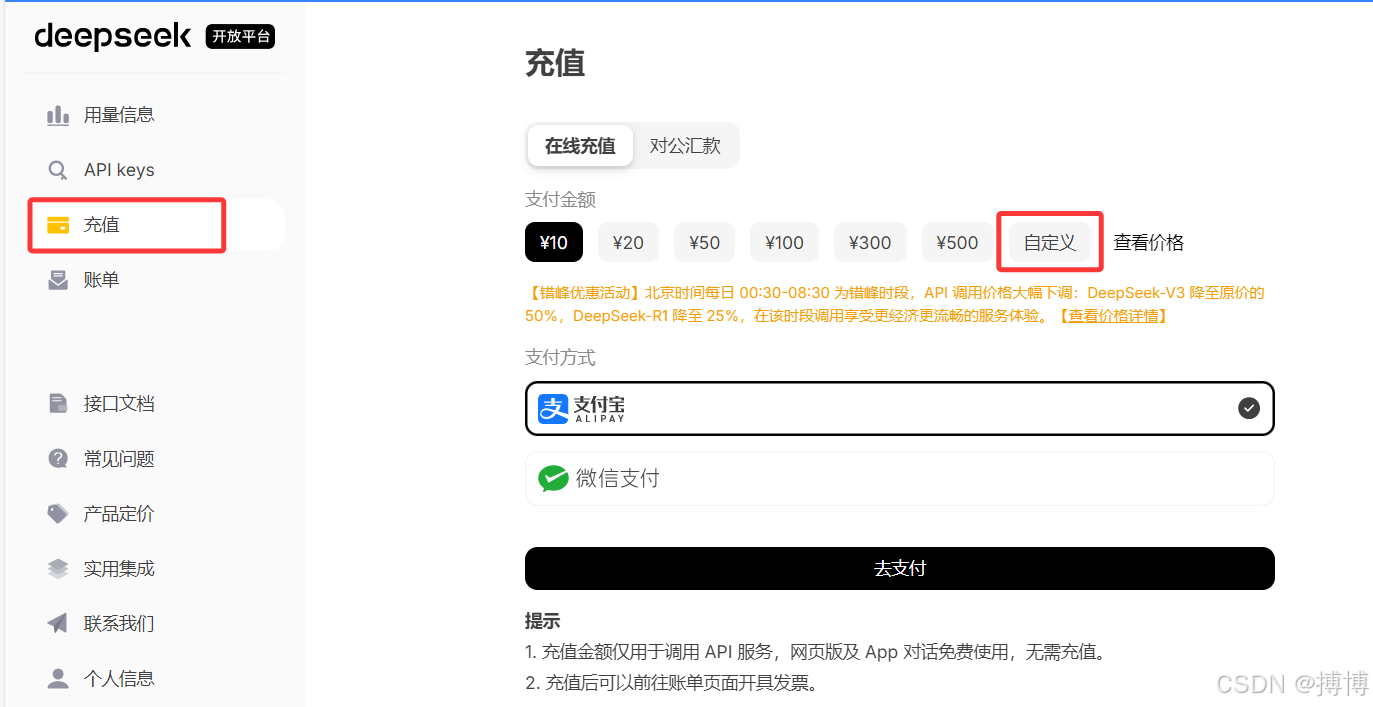The image size is (1373, 707).
Task: Click the billing inbox icon
Action: coord(58,280)
